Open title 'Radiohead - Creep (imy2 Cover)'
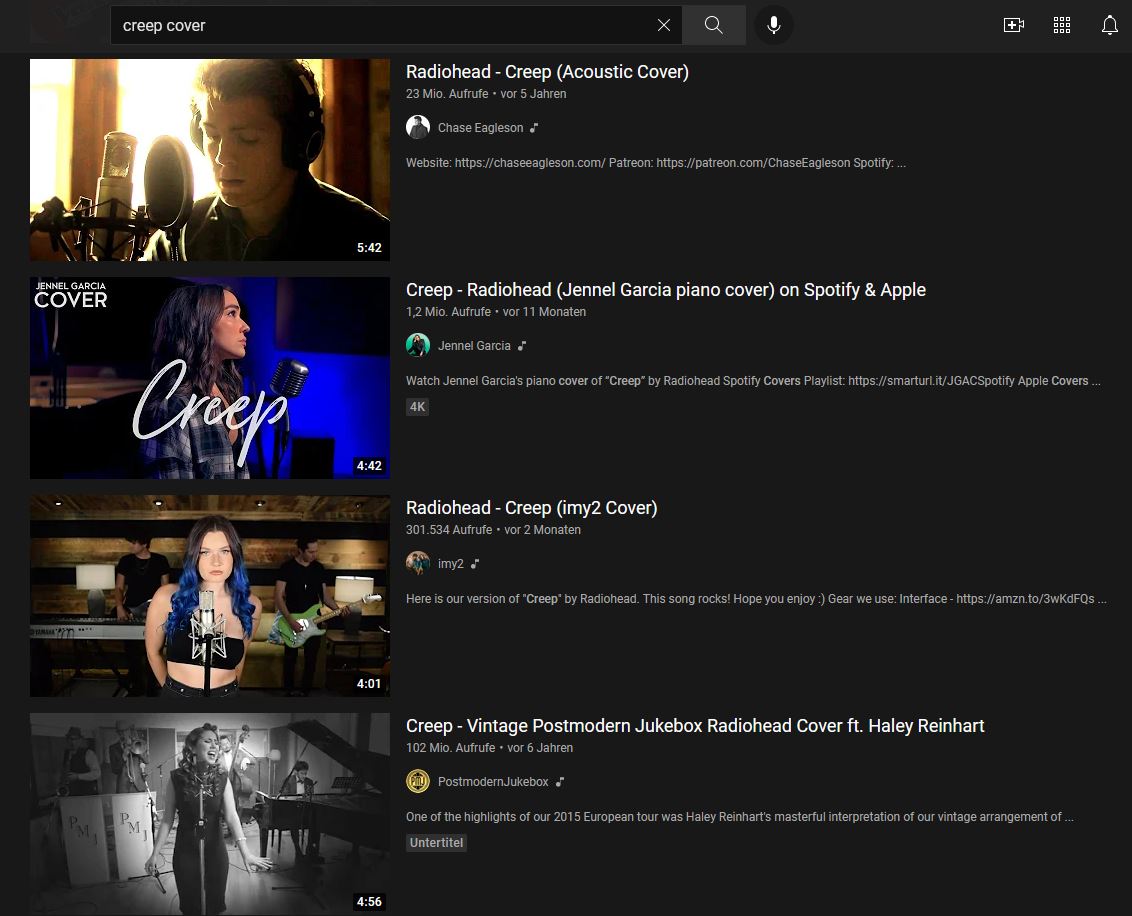The width and height of the screenshot is (1132, 916). coord(531,507)
